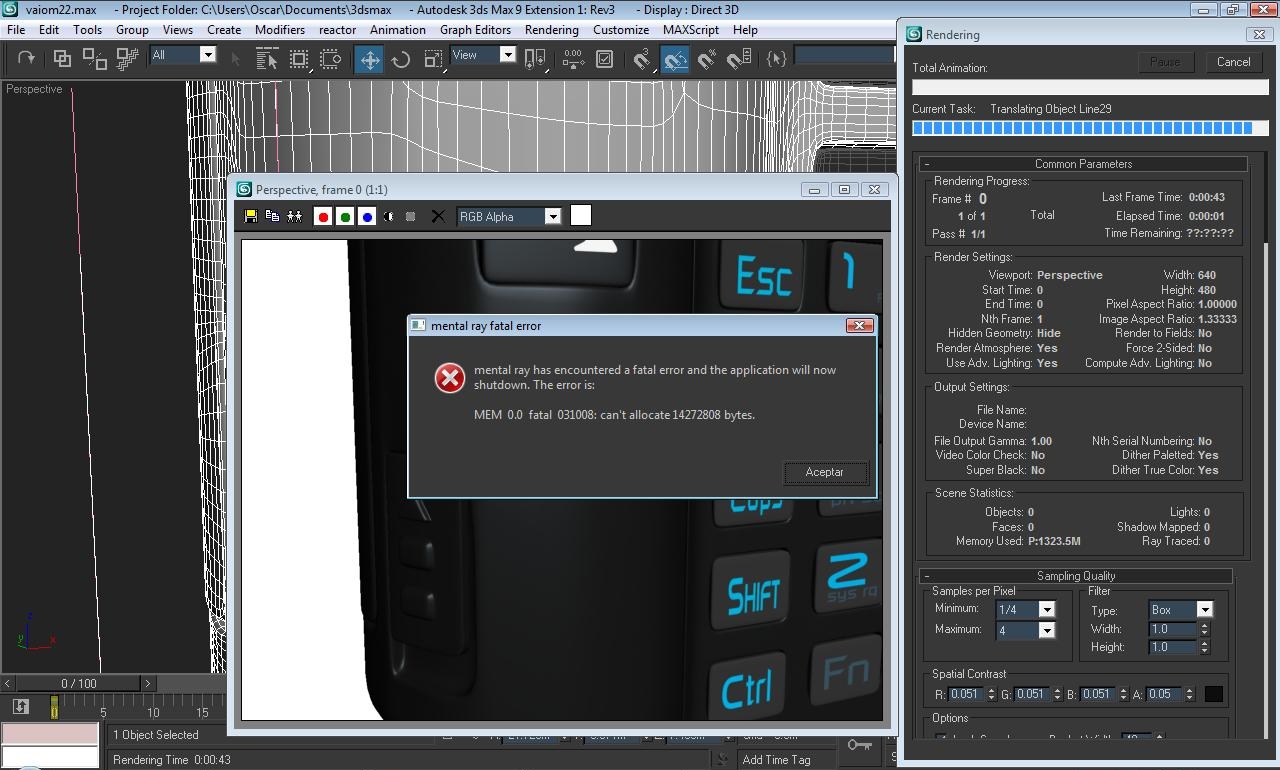This screenshot has height=770, width=1280.
Task: Toggle the Percent Snap icon
Action: point(707,58)
